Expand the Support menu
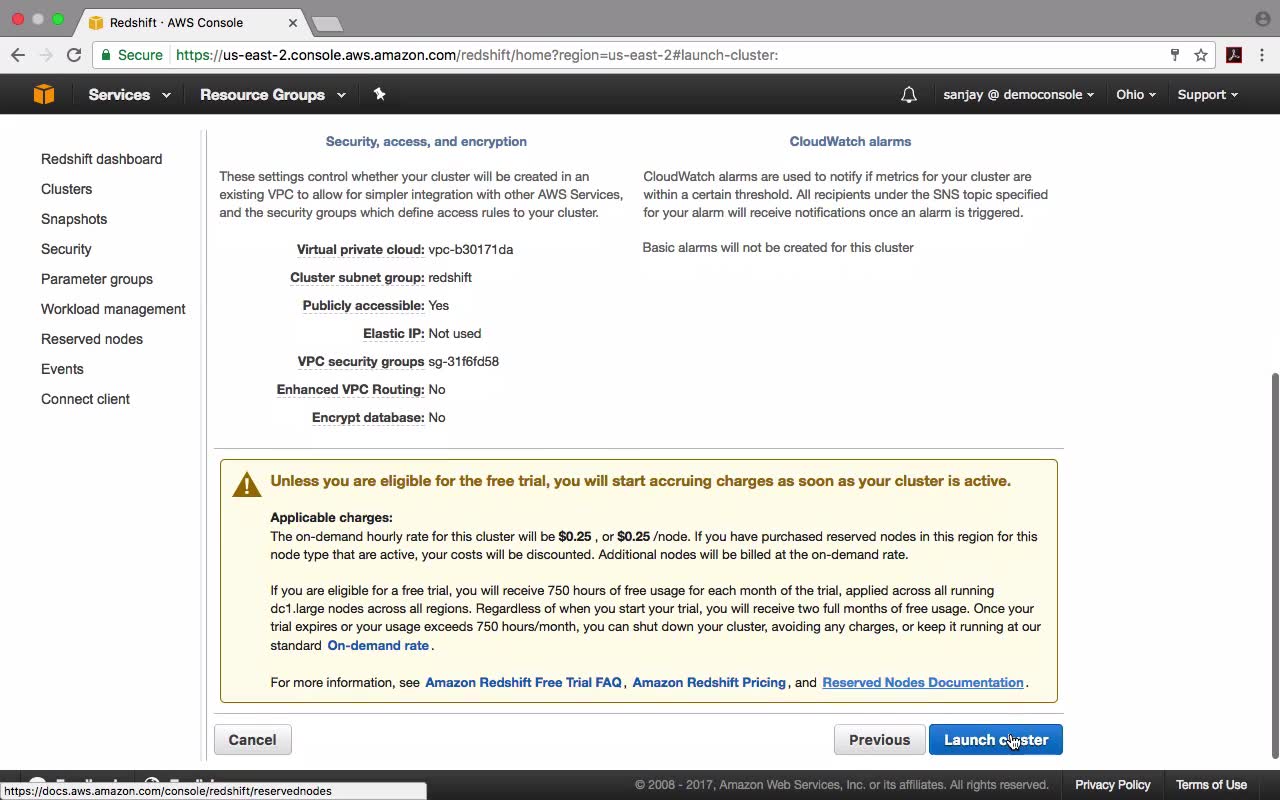This screenshot has height=800, width=1280. coord(1207,95)
